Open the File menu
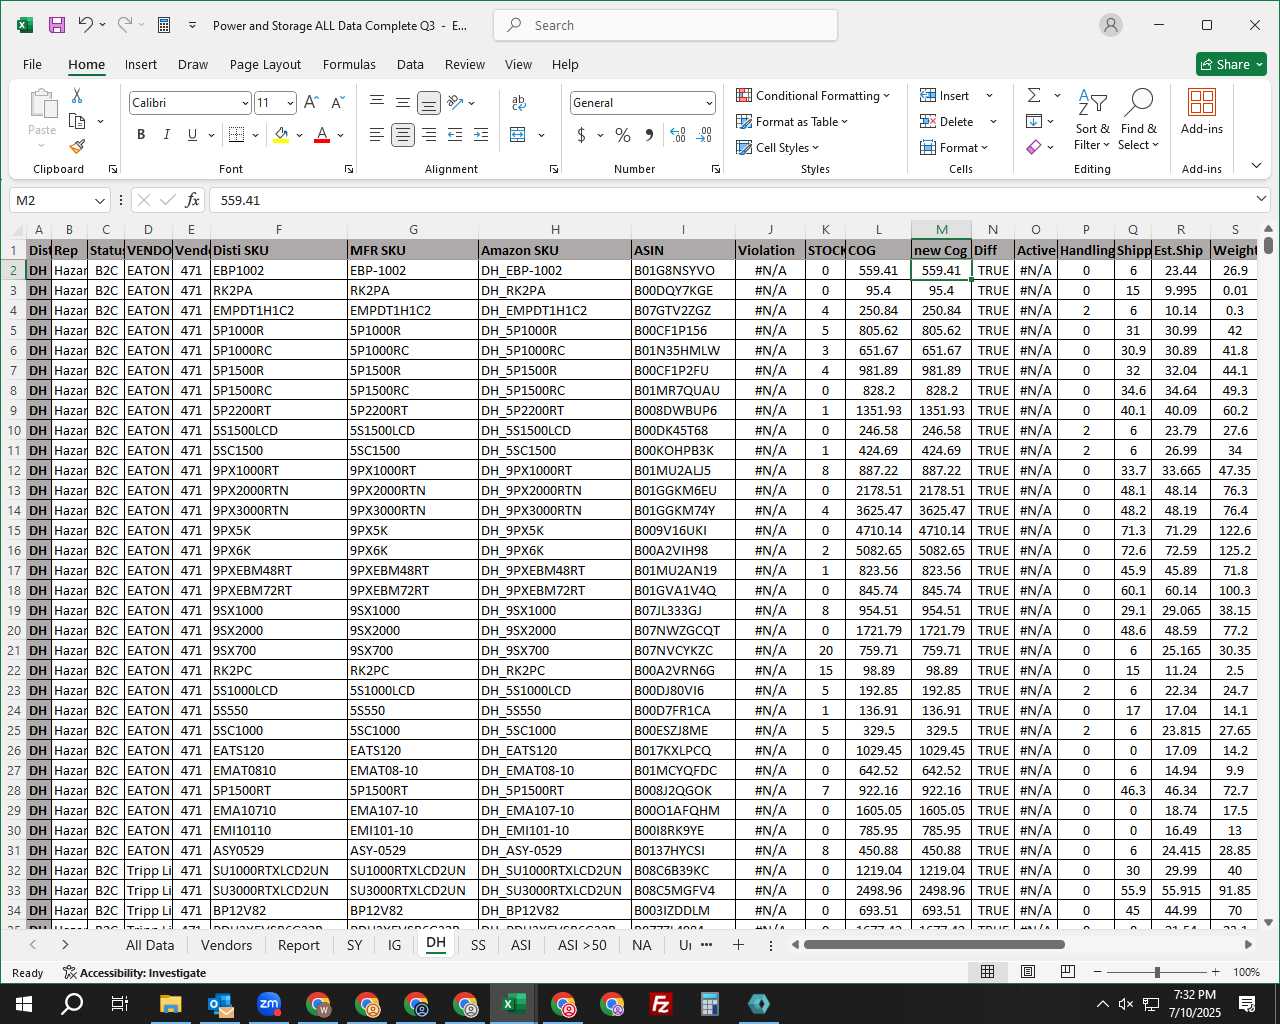The height and width of the screenshot is (1024, 1280). [32, 64]
